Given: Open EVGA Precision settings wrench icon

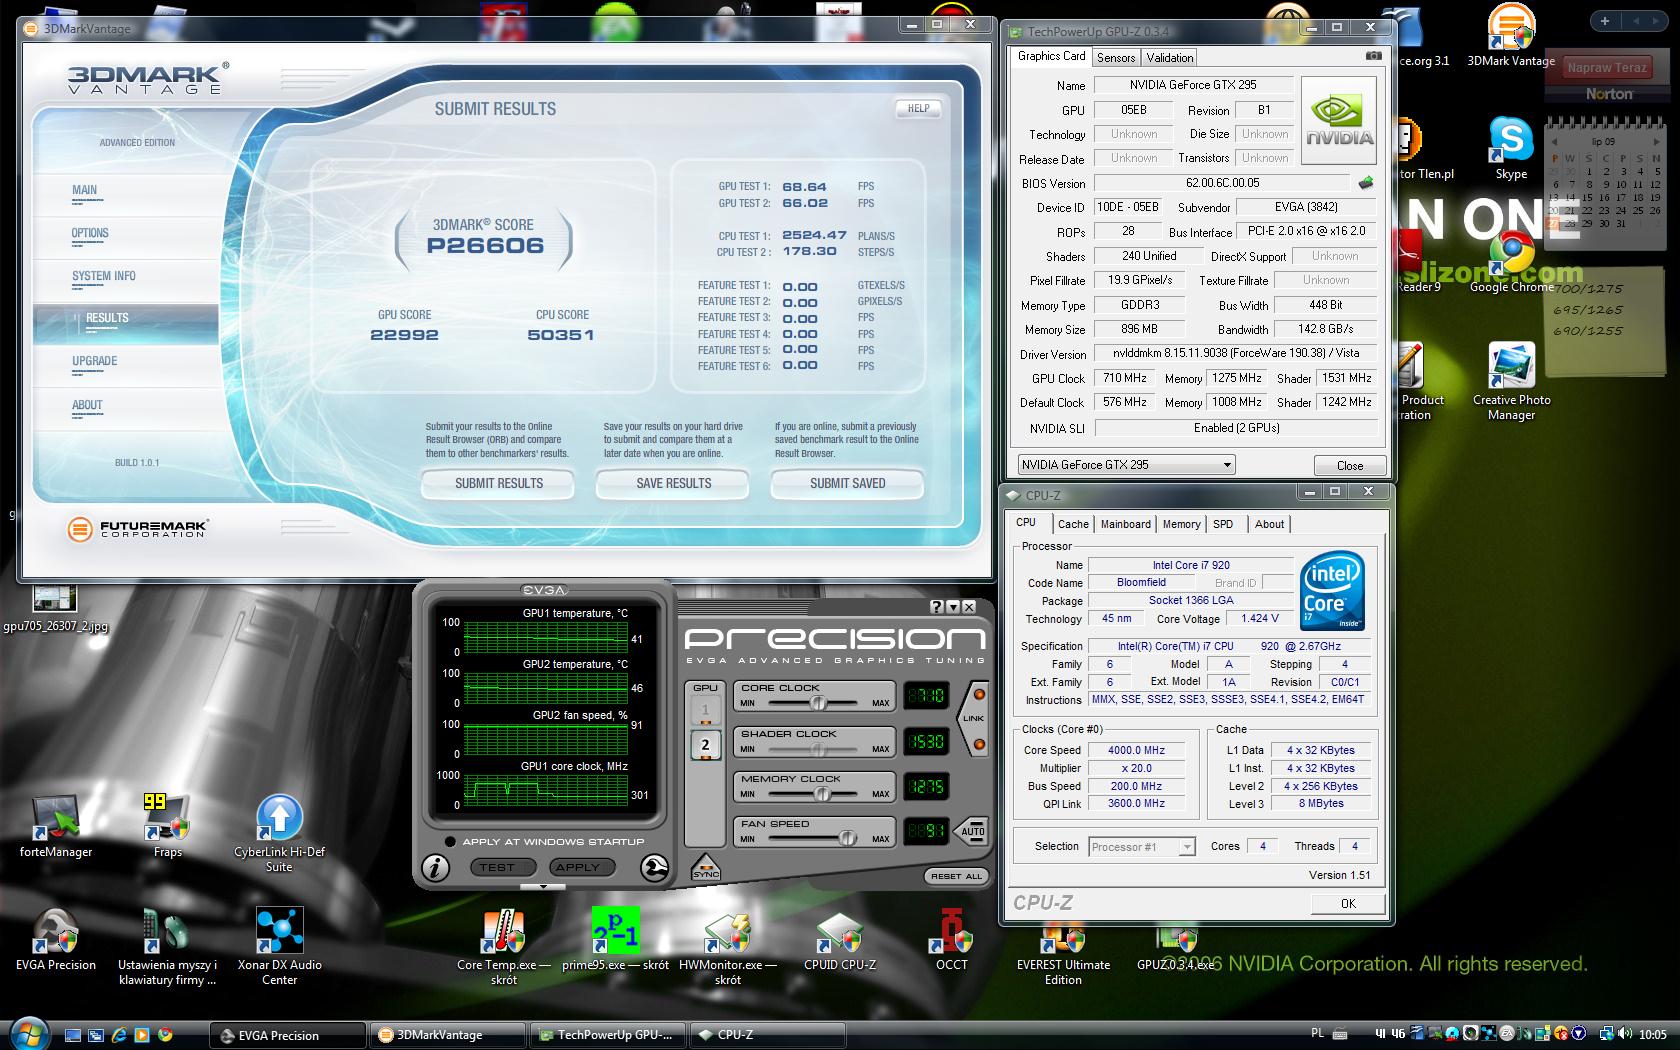Looking at the screenshot, I should (x=654, y=868).
